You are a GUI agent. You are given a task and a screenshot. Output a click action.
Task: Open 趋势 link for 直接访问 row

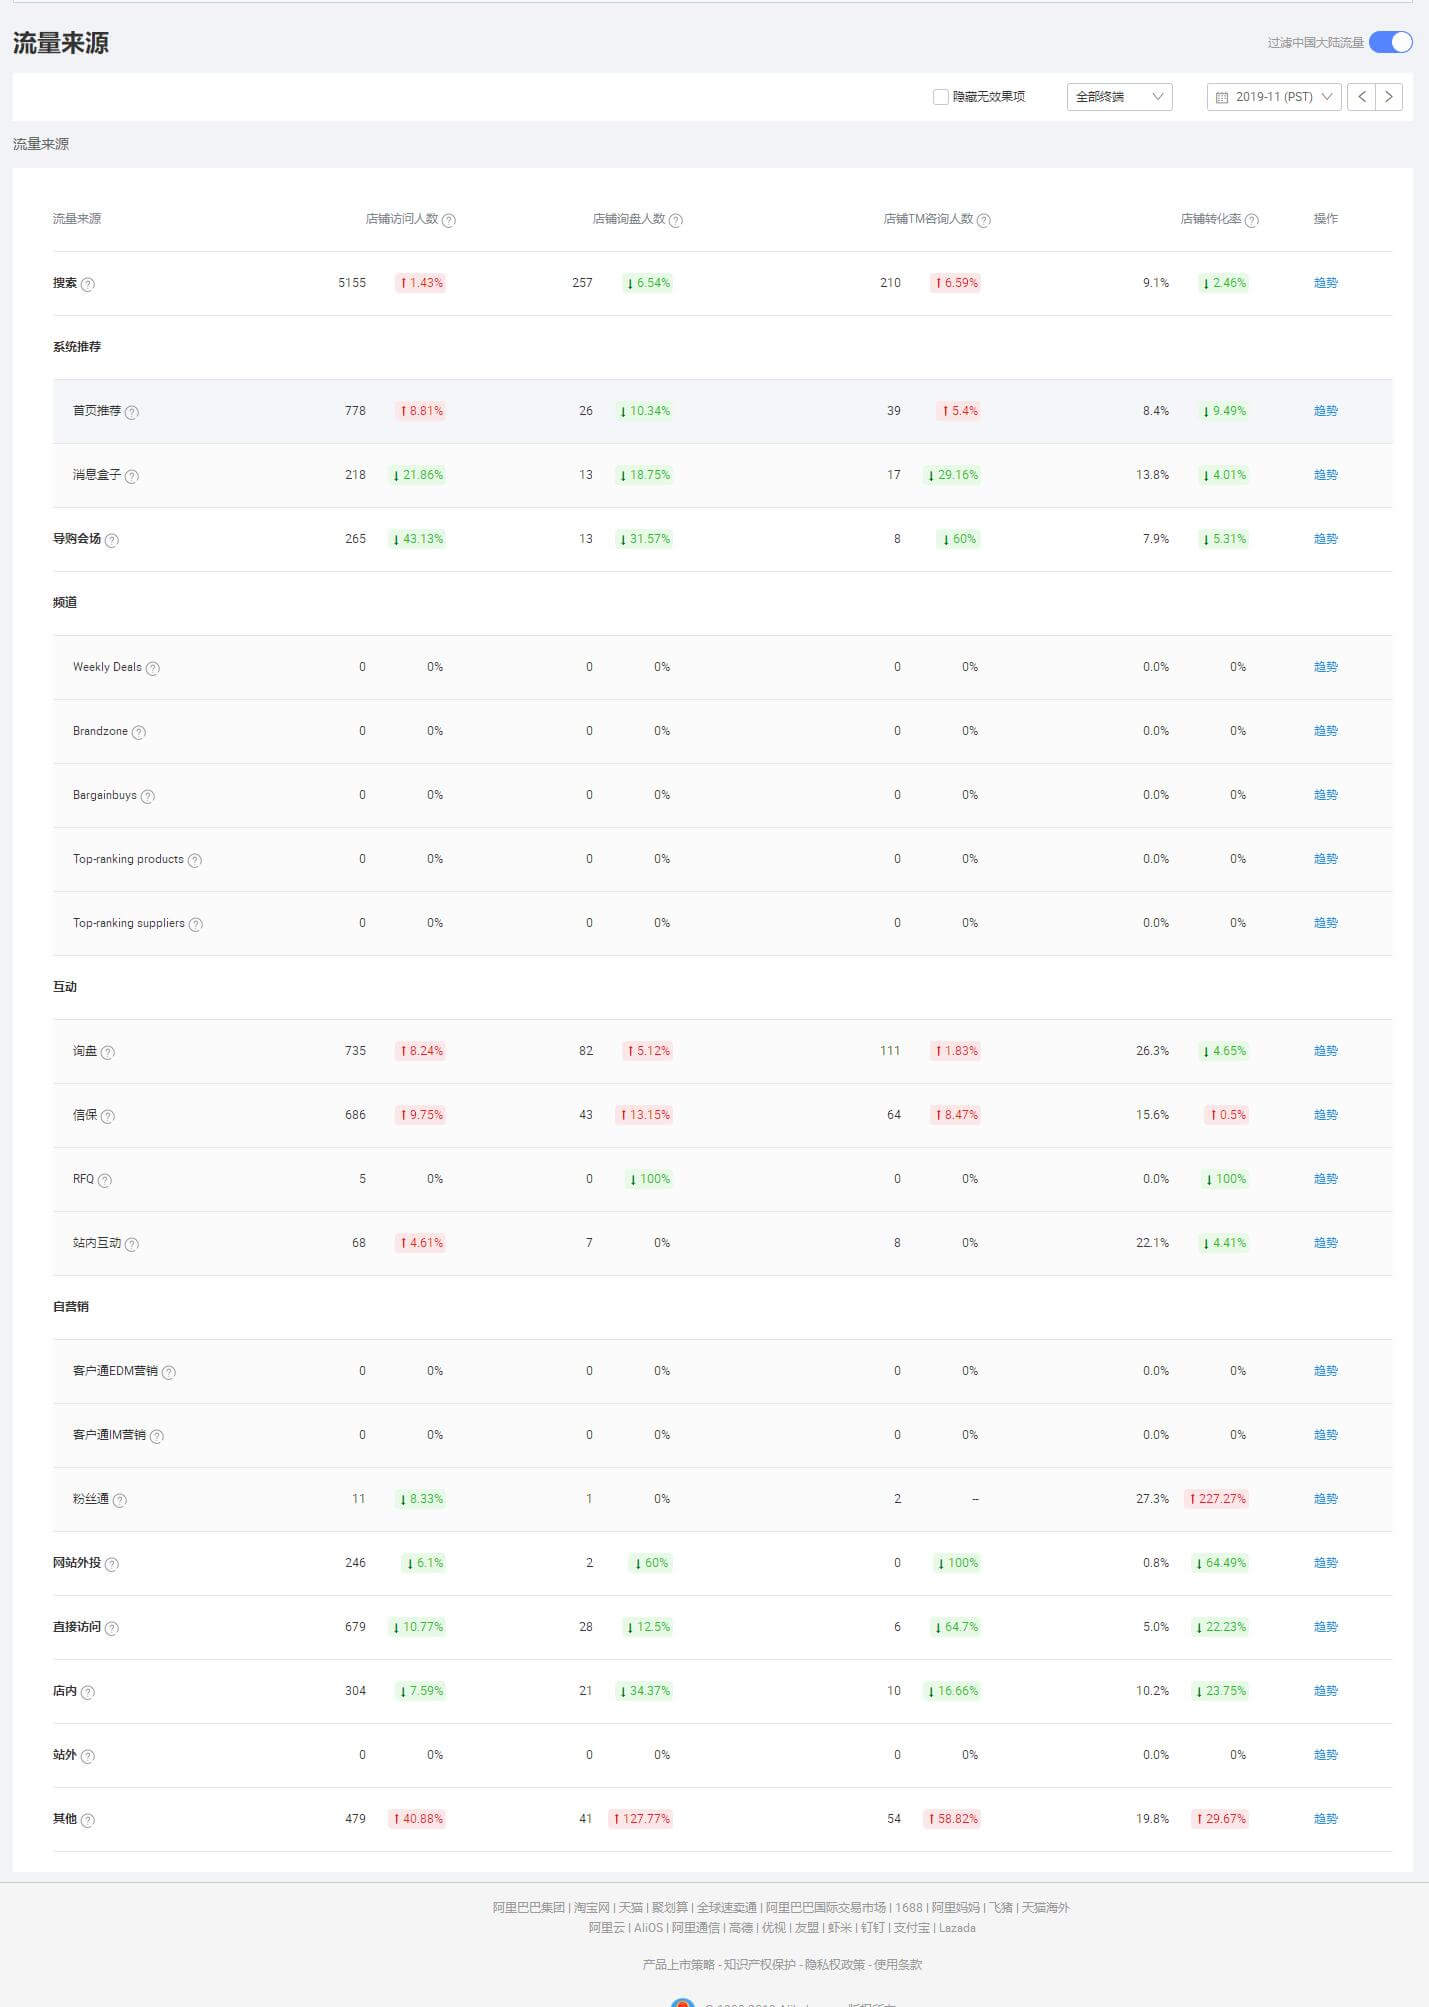click(x=1325, y=1627)
